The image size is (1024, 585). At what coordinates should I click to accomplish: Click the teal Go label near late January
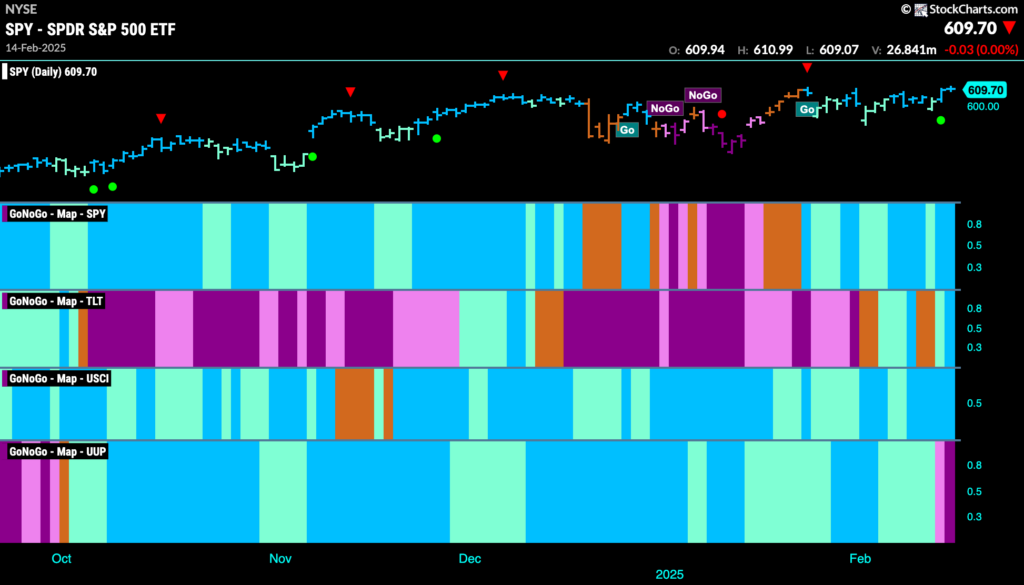pos(807,110)
